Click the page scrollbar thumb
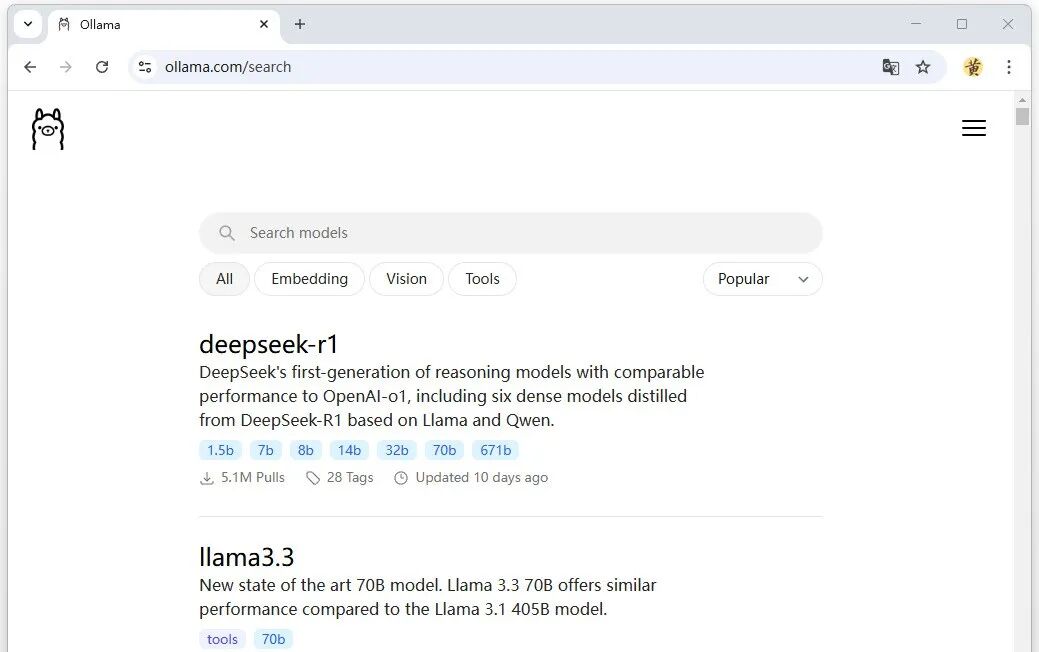This screenshot has height=652, width=1039. click(x=1022, y=117)
